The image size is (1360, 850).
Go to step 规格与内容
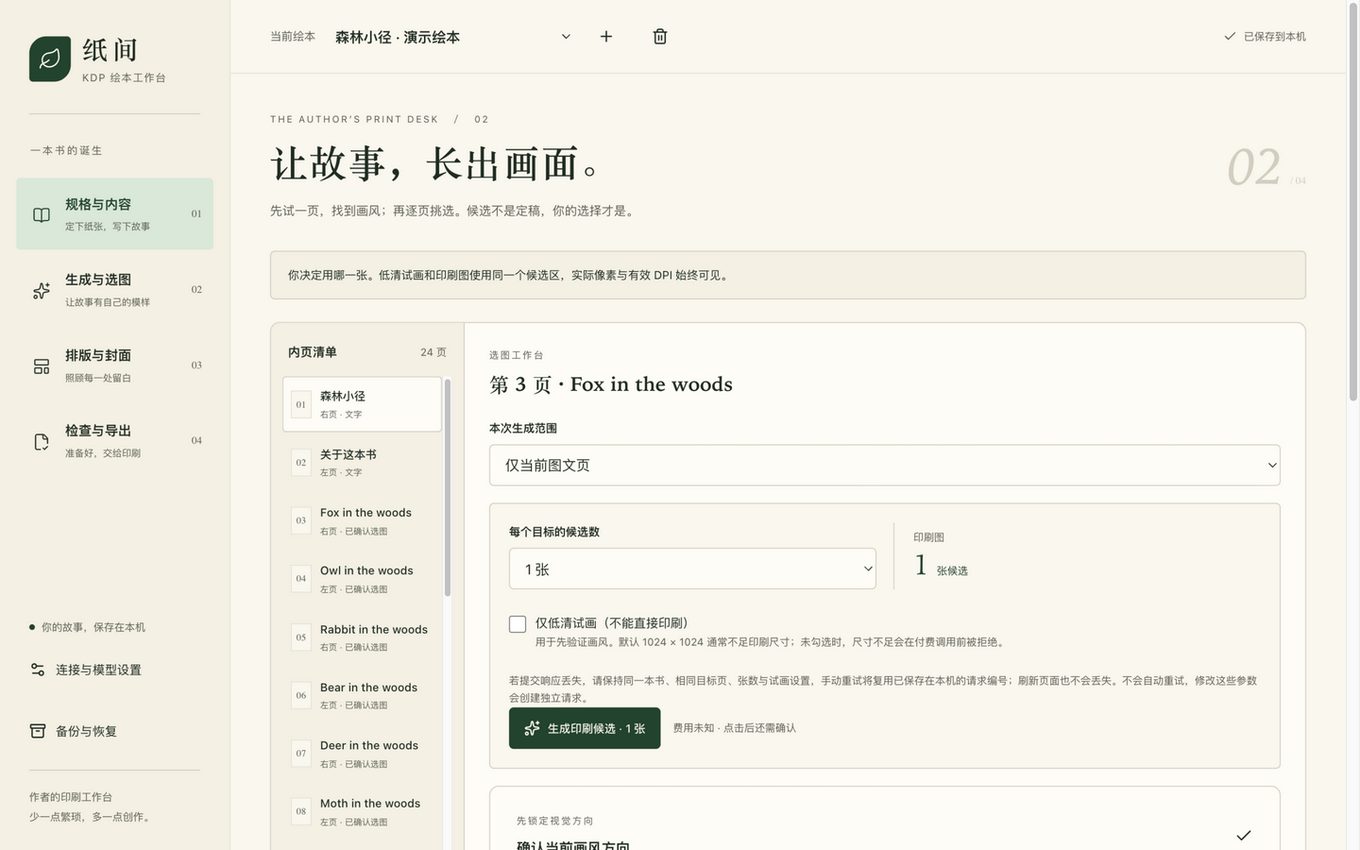pos(115,214)
